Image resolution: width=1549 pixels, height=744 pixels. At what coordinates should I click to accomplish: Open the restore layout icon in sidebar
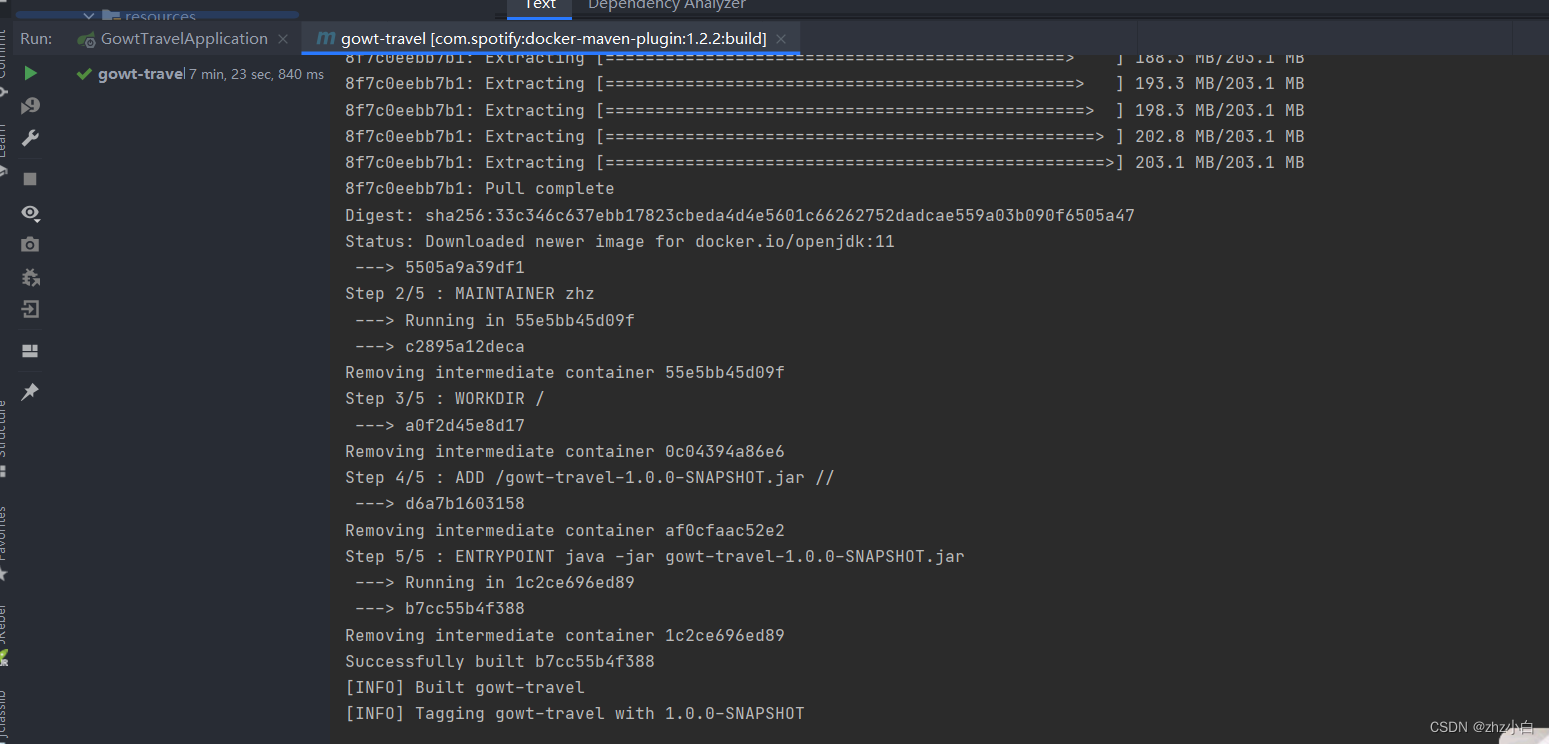point(28,348)
